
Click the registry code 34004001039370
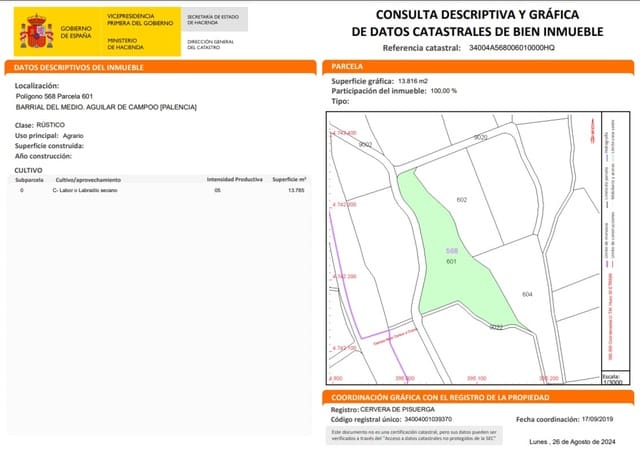coord(428,419)
